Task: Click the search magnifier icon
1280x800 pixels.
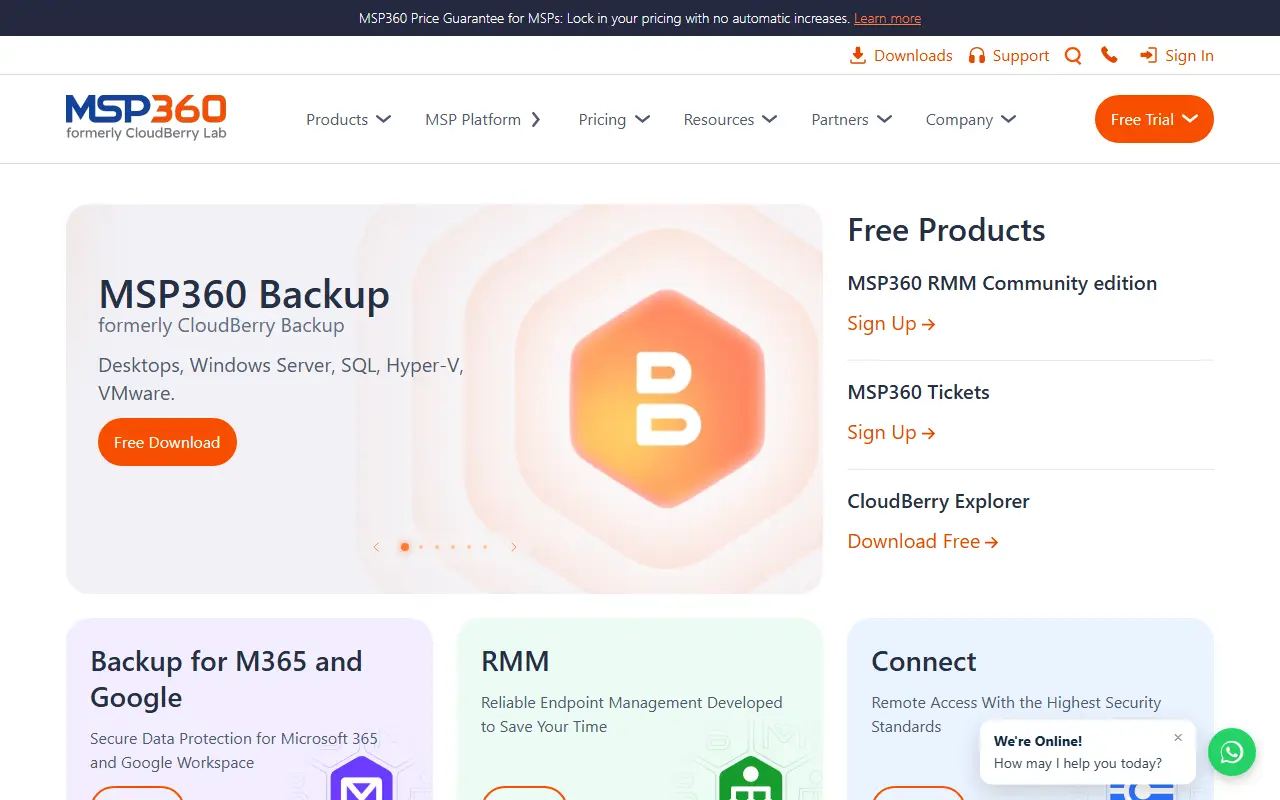Action: coord(1073,56)
